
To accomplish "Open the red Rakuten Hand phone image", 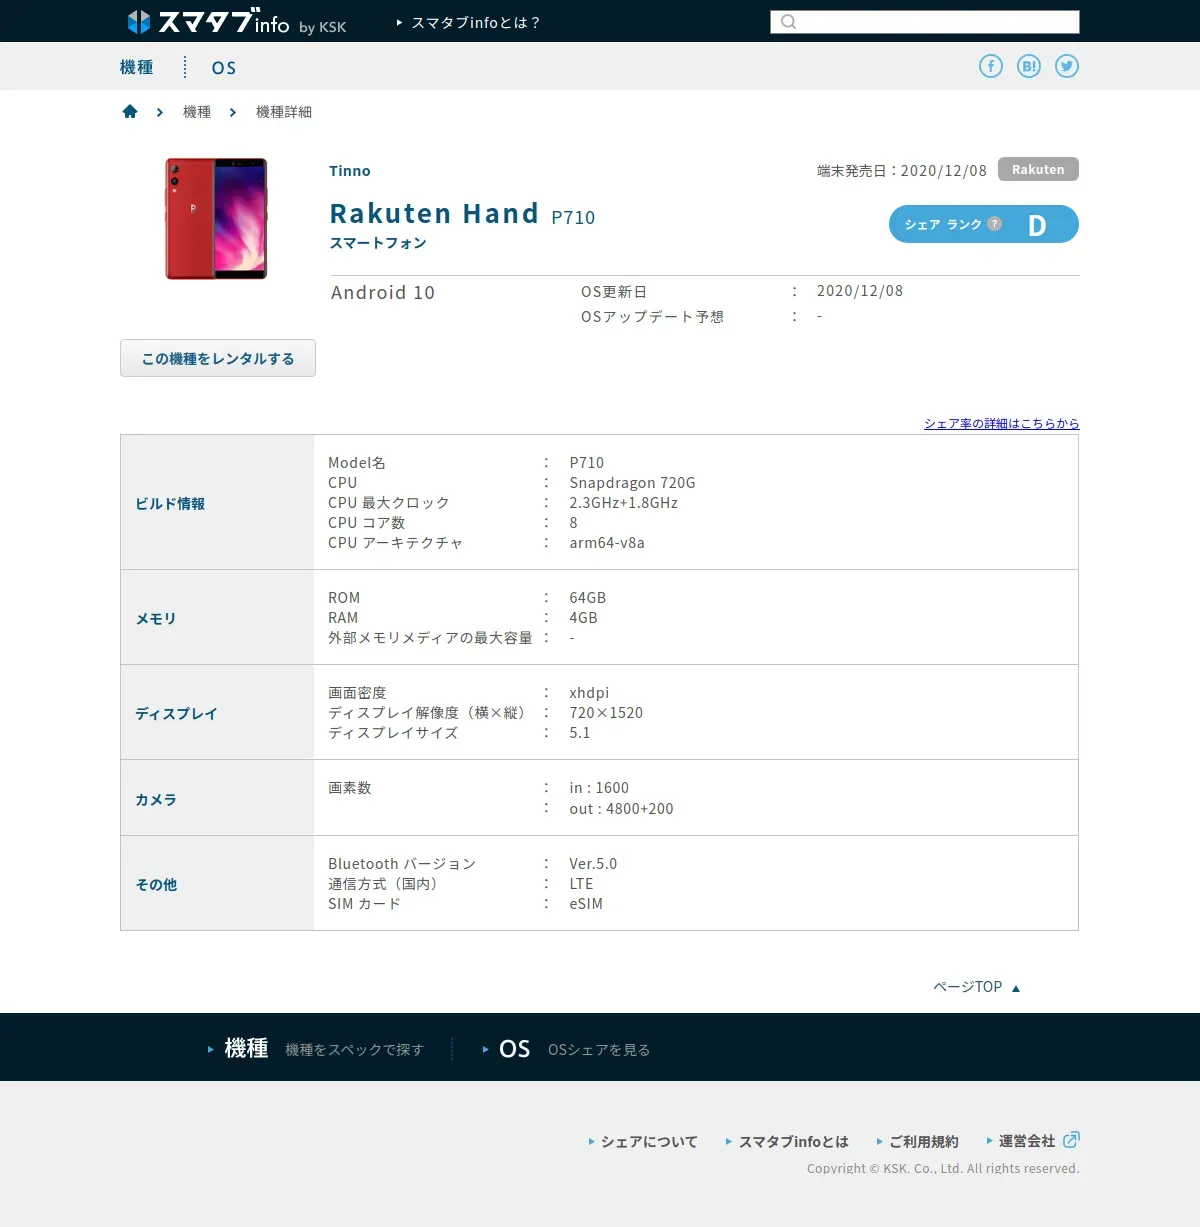I will (216, 218).
